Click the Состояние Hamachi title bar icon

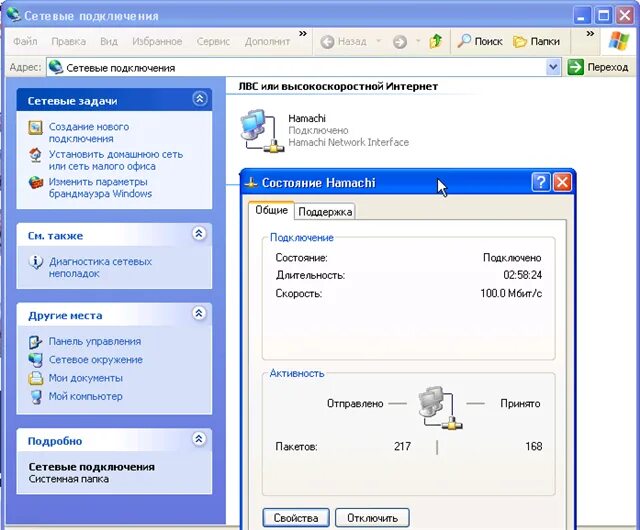click(251, 183)
